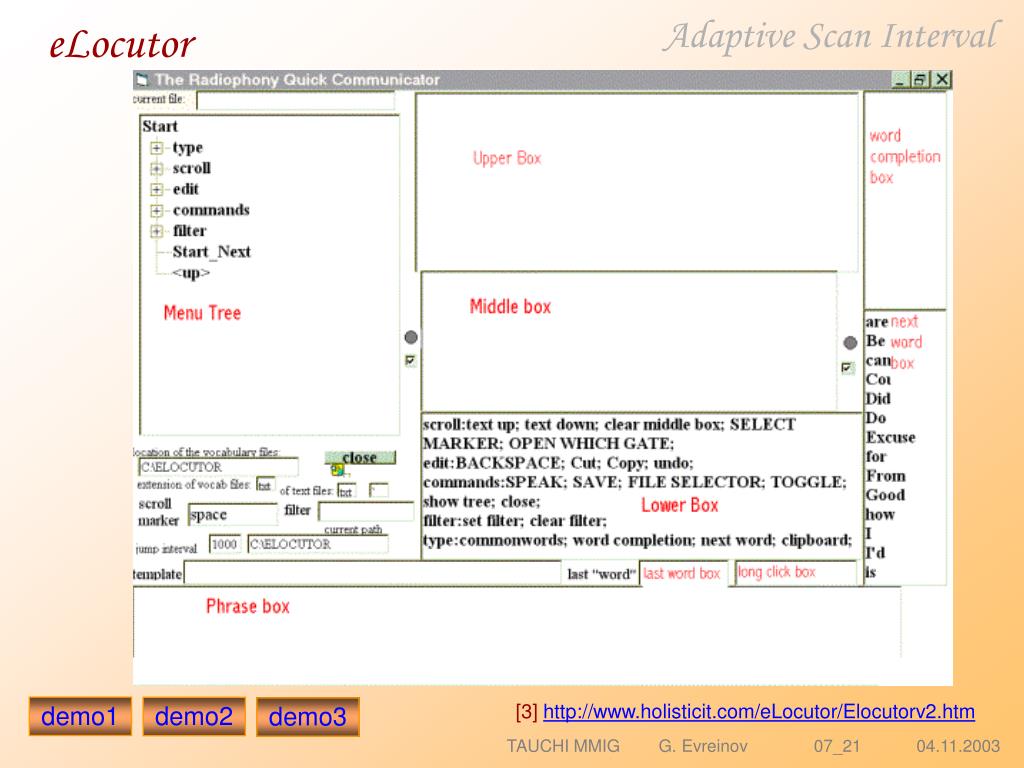
Task: Click the current file input field
Action: pyautogui.click(x=295, y=101)
